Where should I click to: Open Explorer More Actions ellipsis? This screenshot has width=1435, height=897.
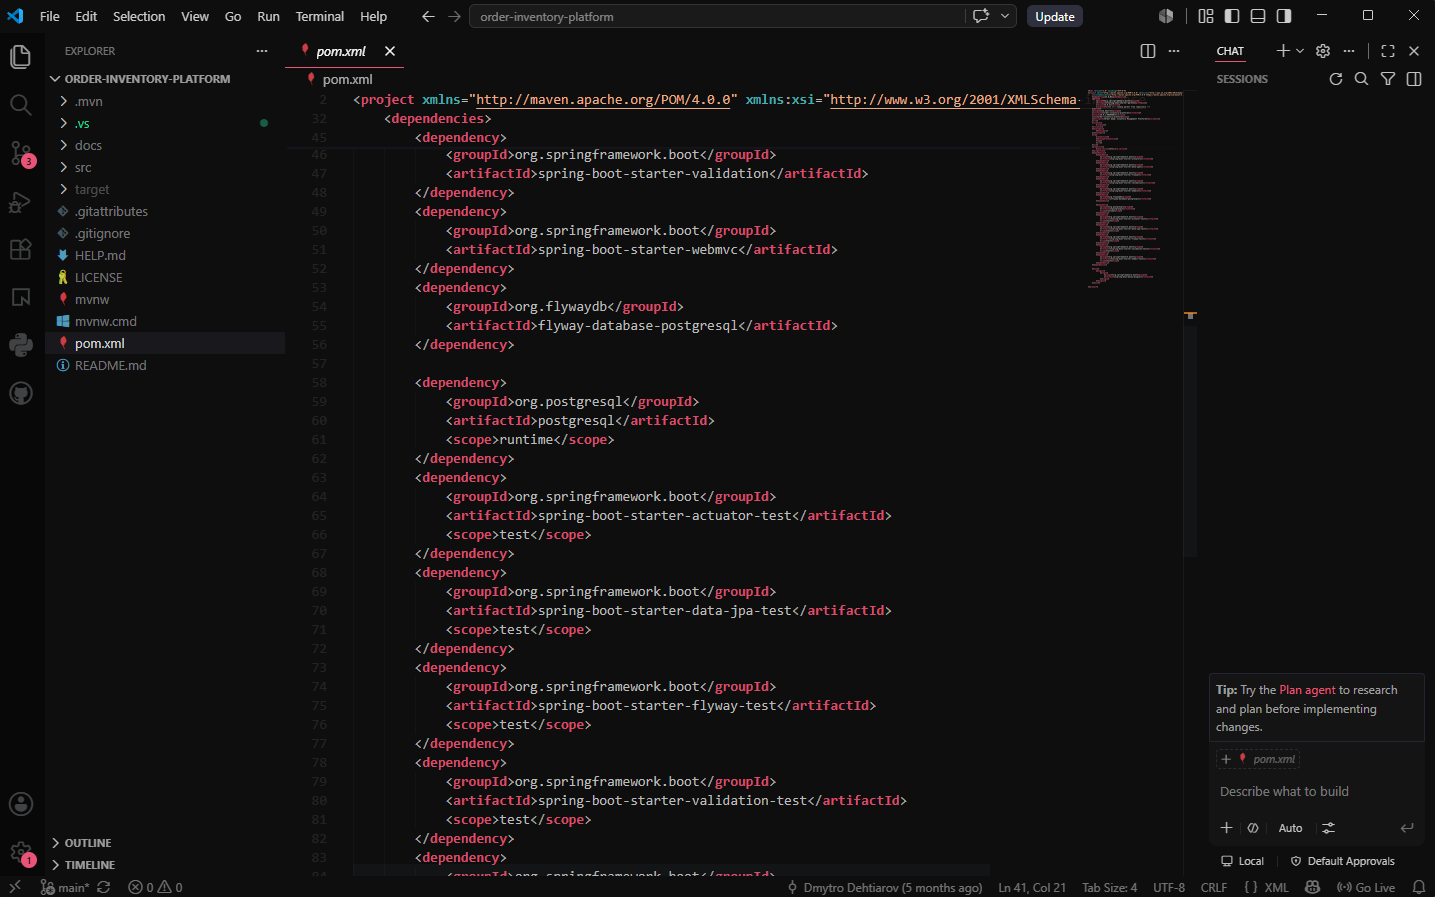click(x=262, y=51)
